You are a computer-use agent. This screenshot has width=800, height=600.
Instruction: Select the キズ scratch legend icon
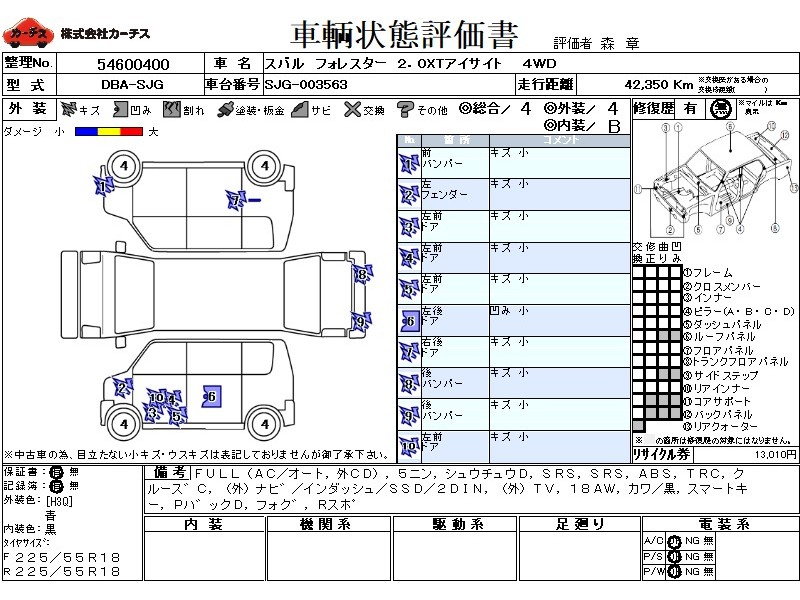68,109
